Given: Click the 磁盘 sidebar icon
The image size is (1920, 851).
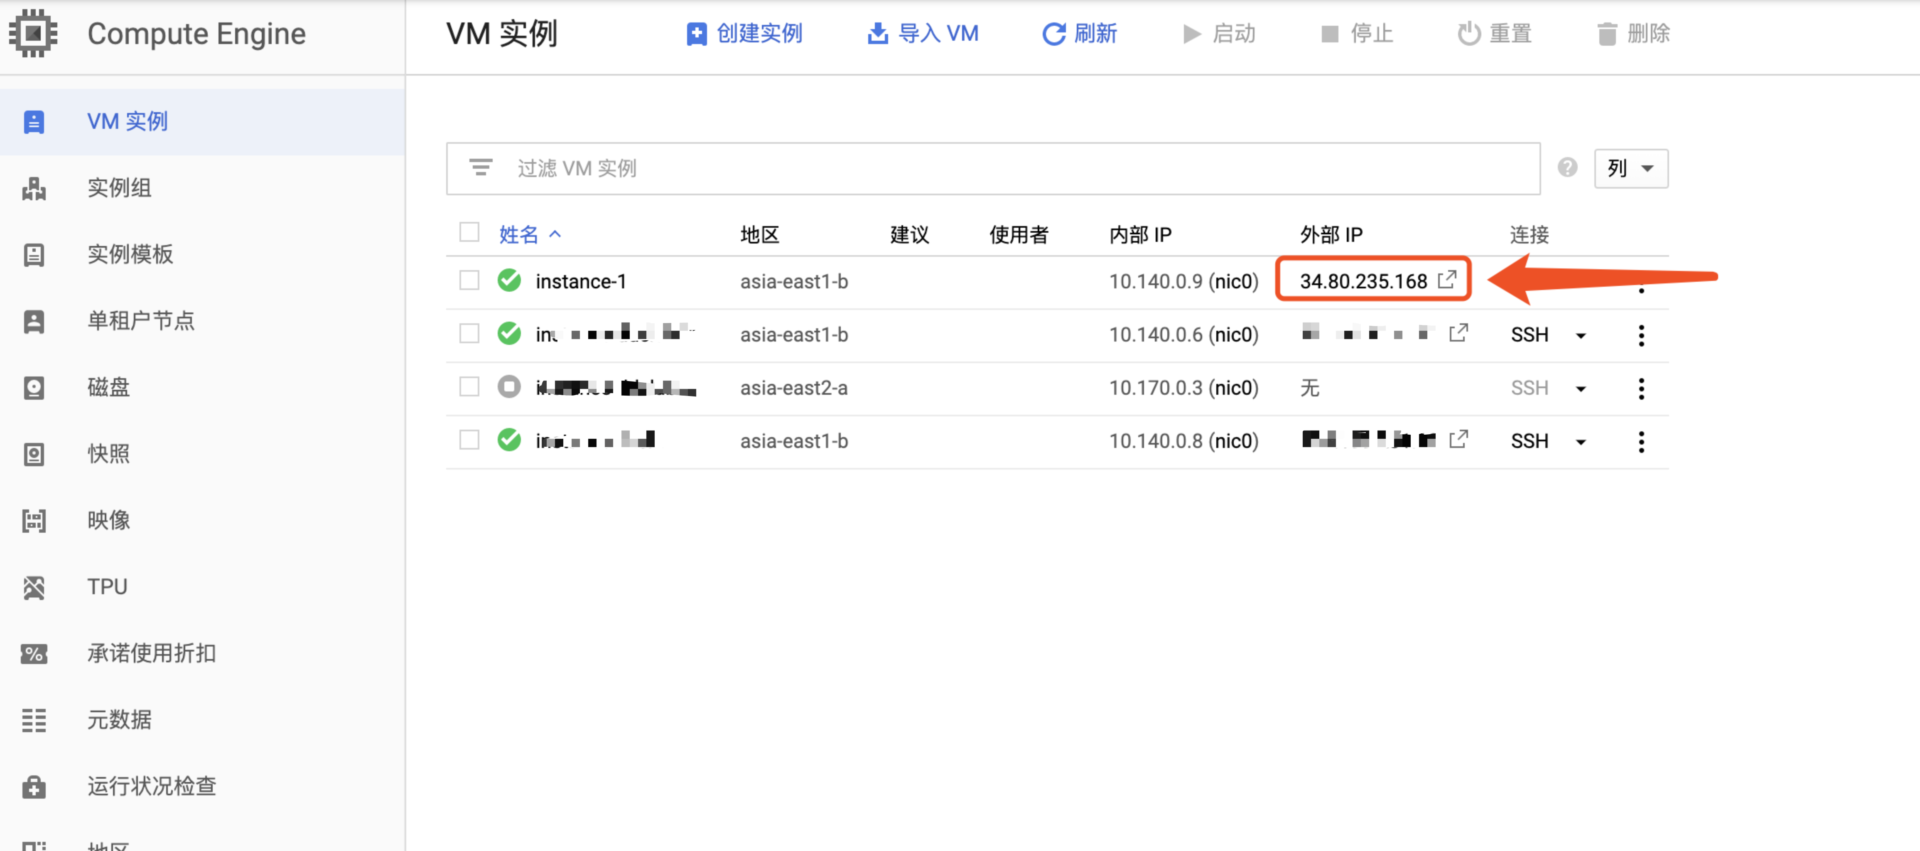Looking at the screenshot, I should pyautogui.click(x=34, y=388).
